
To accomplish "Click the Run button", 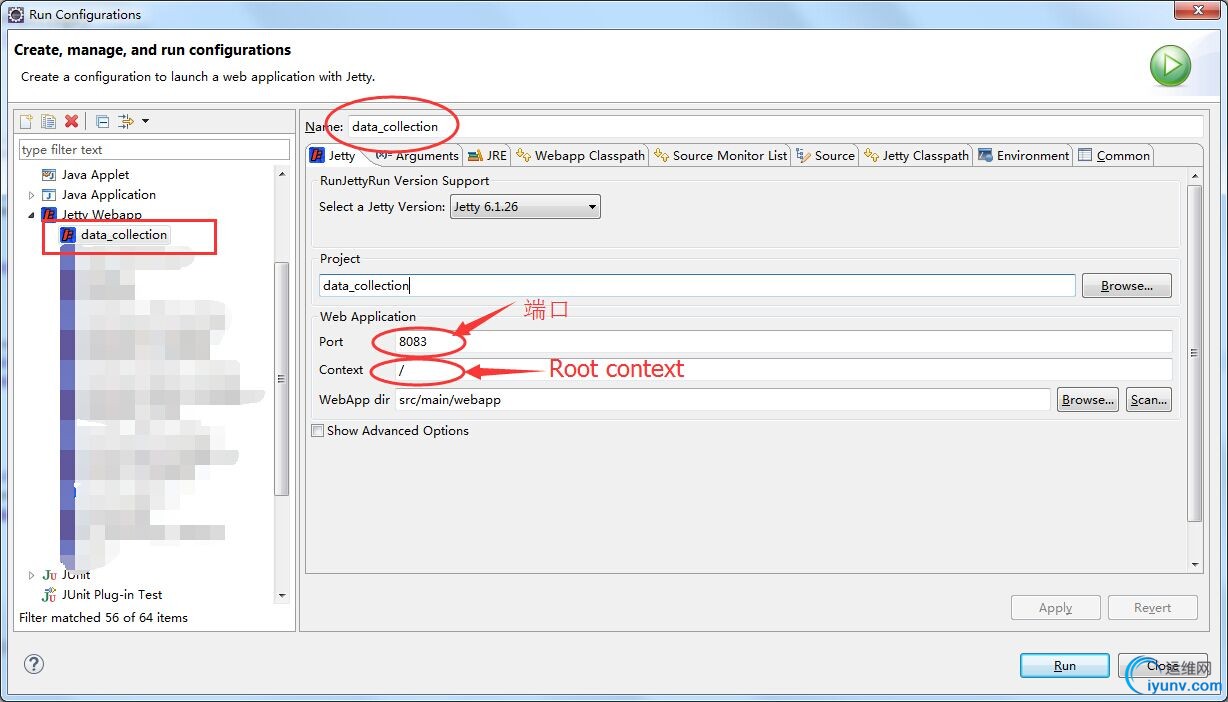I will pyautogui.click(x=1065, y=666).
